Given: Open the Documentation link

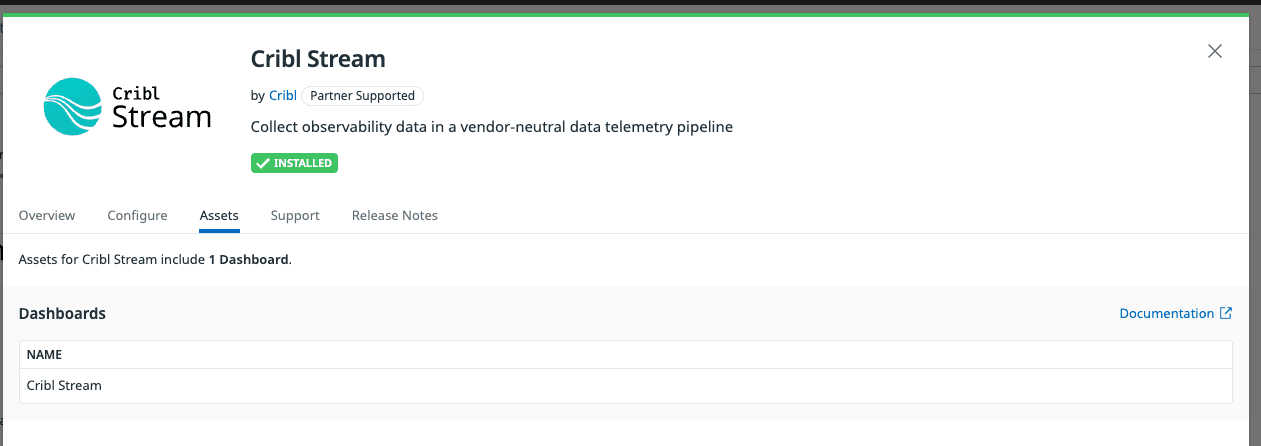Looking at the screenshot, I should pyautogui.click(x=1166, y=314).
